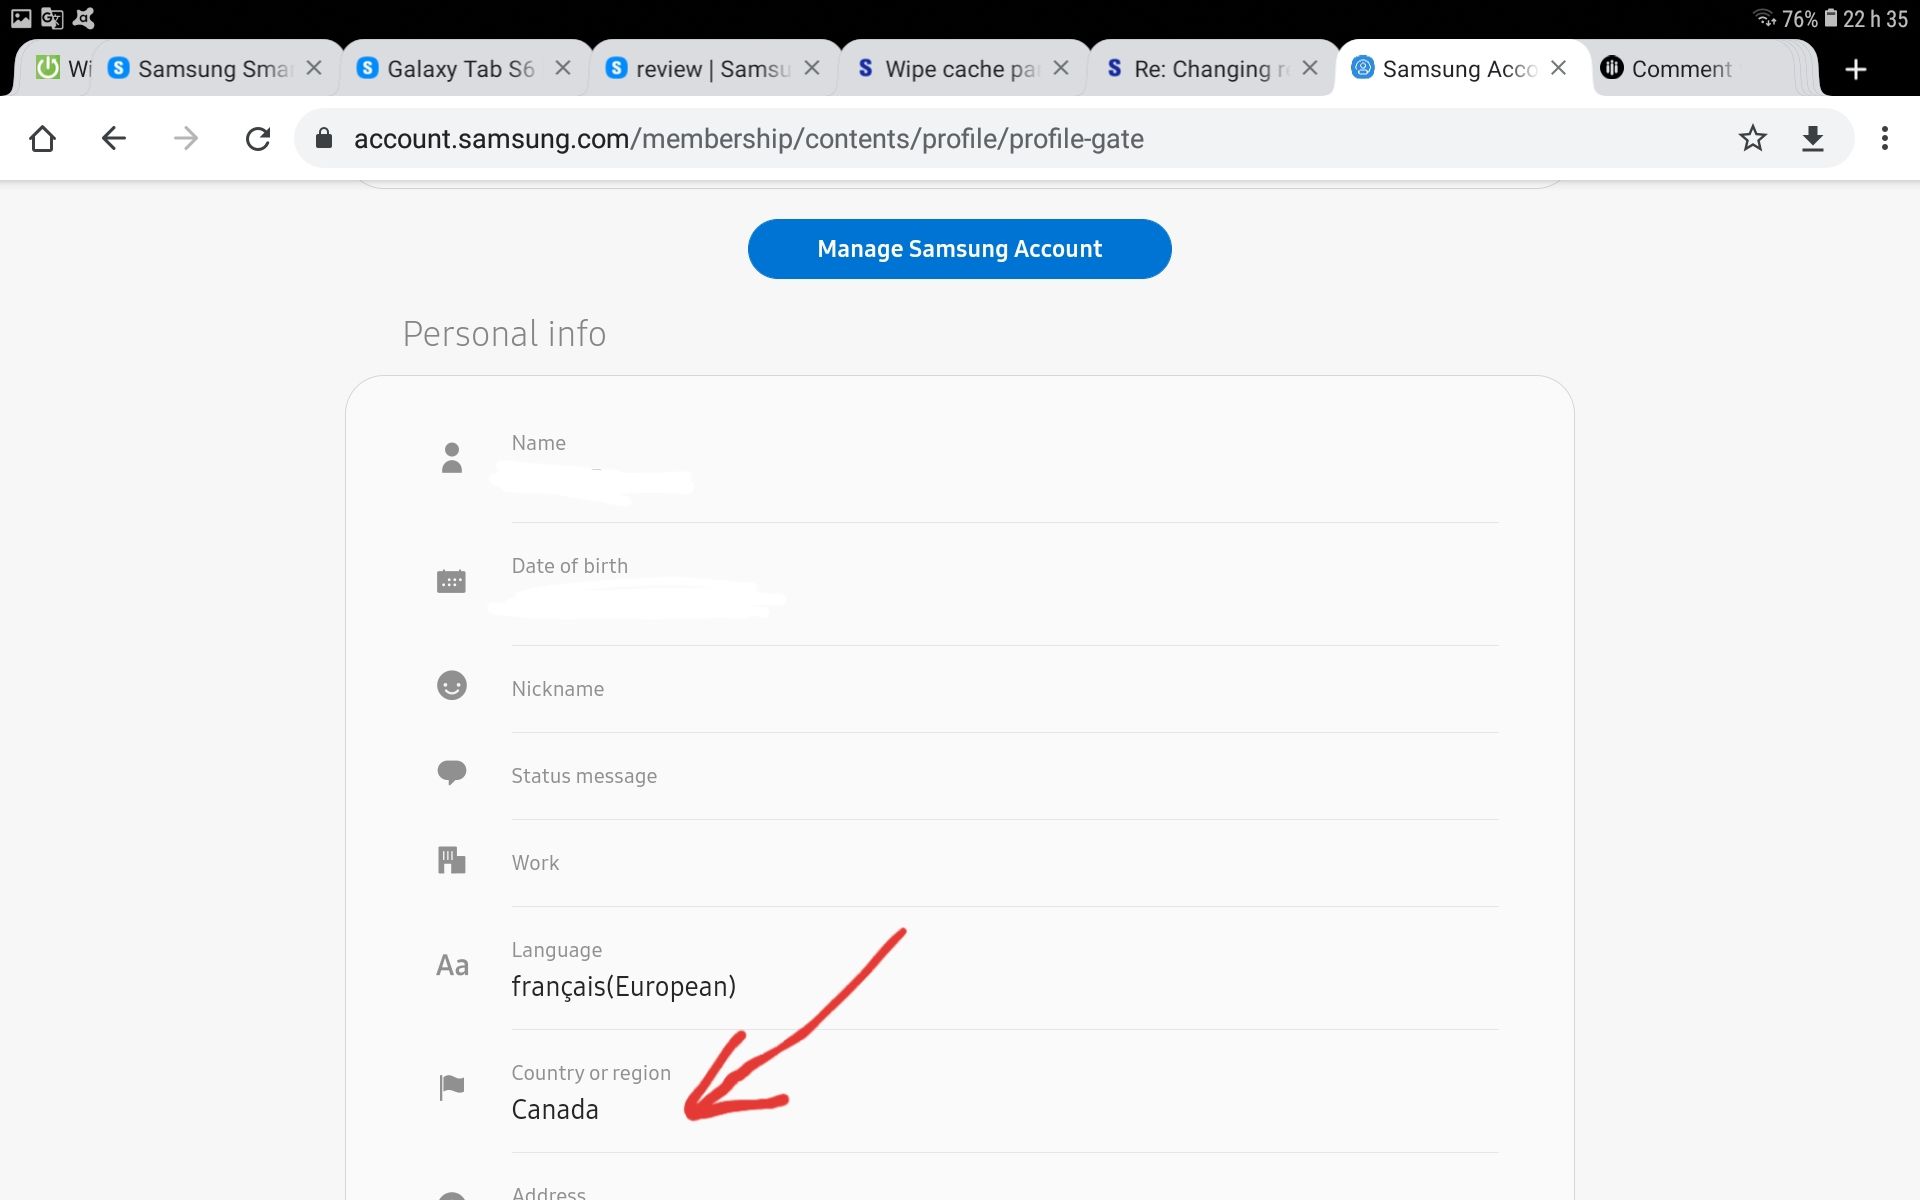Switch to Galaxy Tab S6 tab

tap(460, 69)
